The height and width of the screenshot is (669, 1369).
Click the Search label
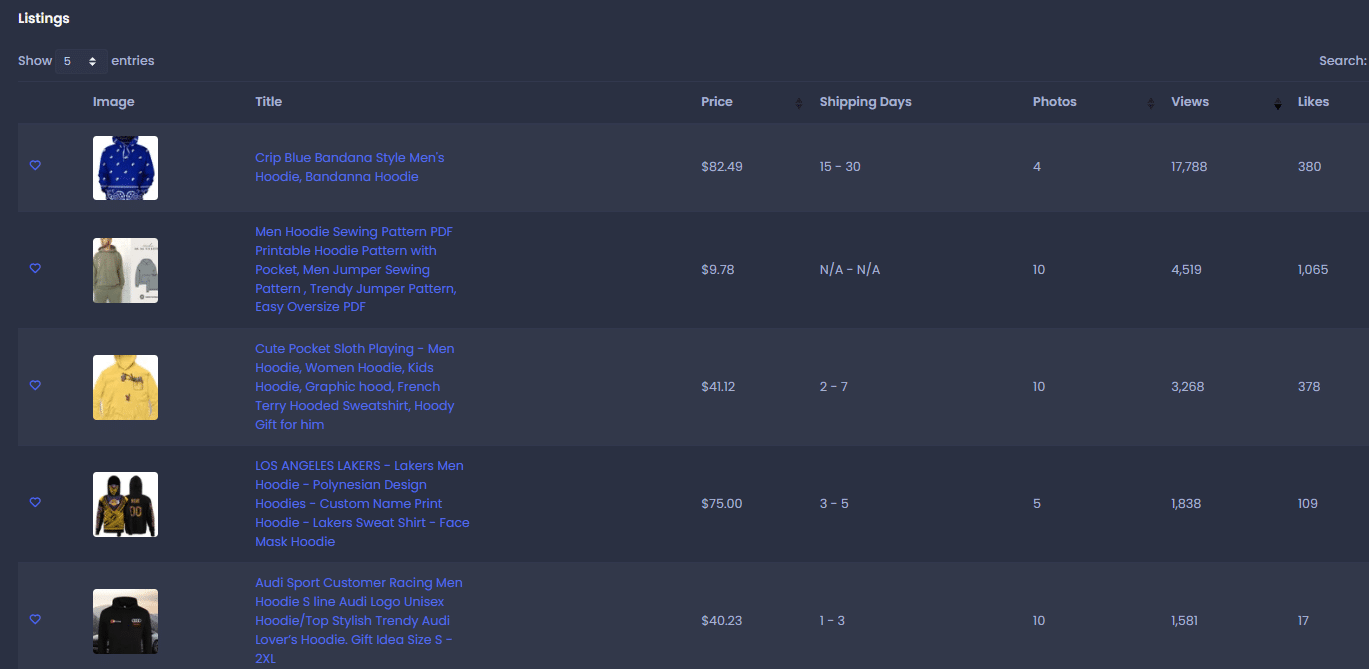coord(1343,61)
